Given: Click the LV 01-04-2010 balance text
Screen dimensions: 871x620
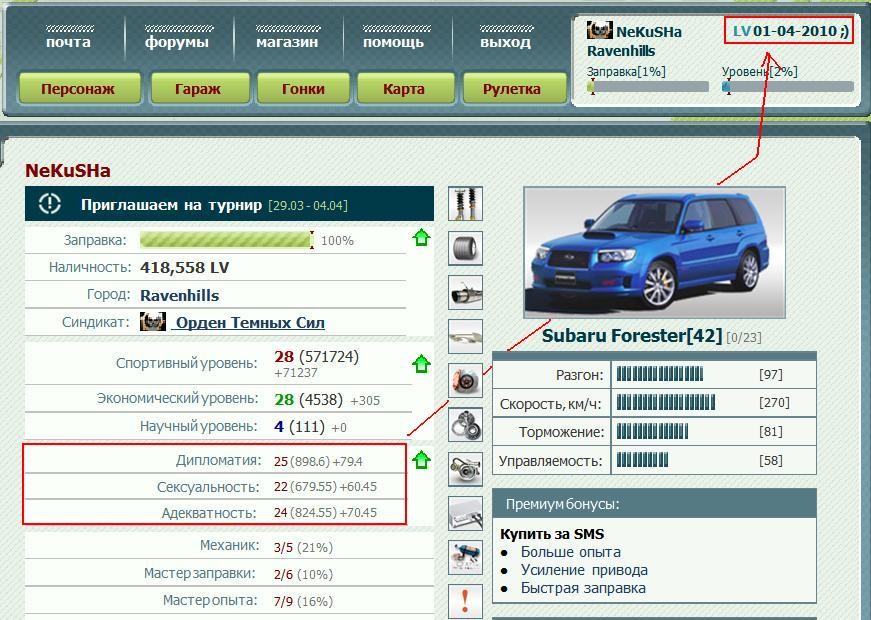Looking at the screenshot, I should [791, 31].
